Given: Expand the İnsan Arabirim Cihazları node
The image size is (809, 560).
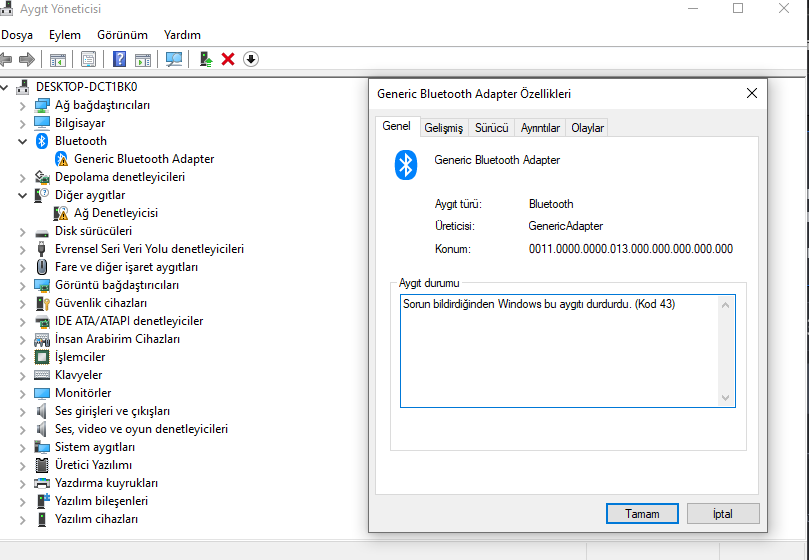Looking at the screenshot, I should coord(22,340).
